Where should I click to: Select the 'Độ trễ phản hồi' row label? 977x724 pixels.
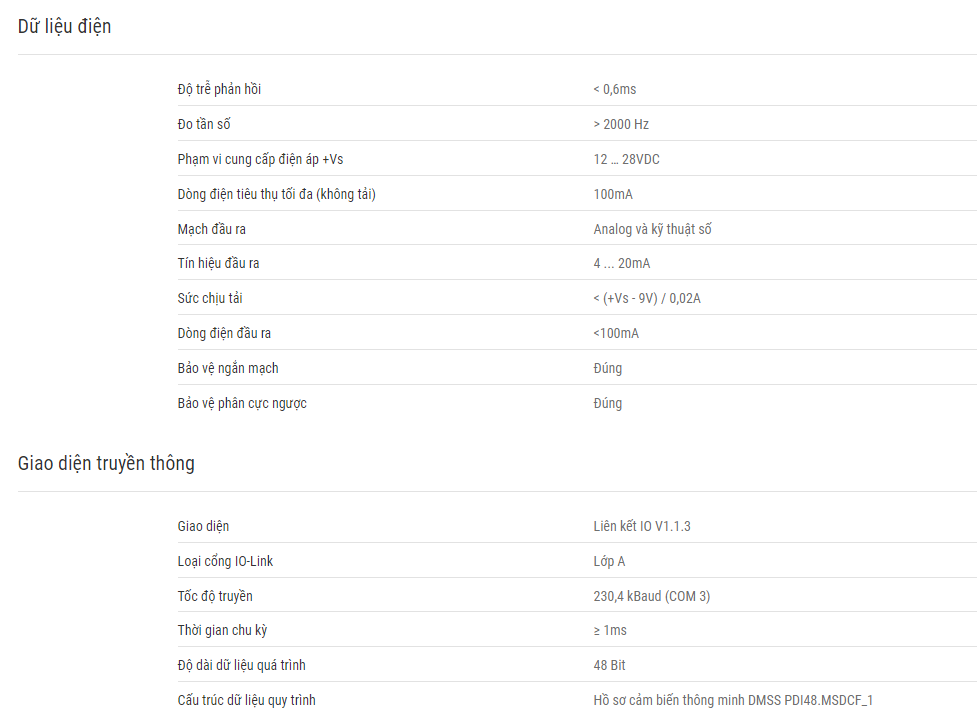(219, 89)
